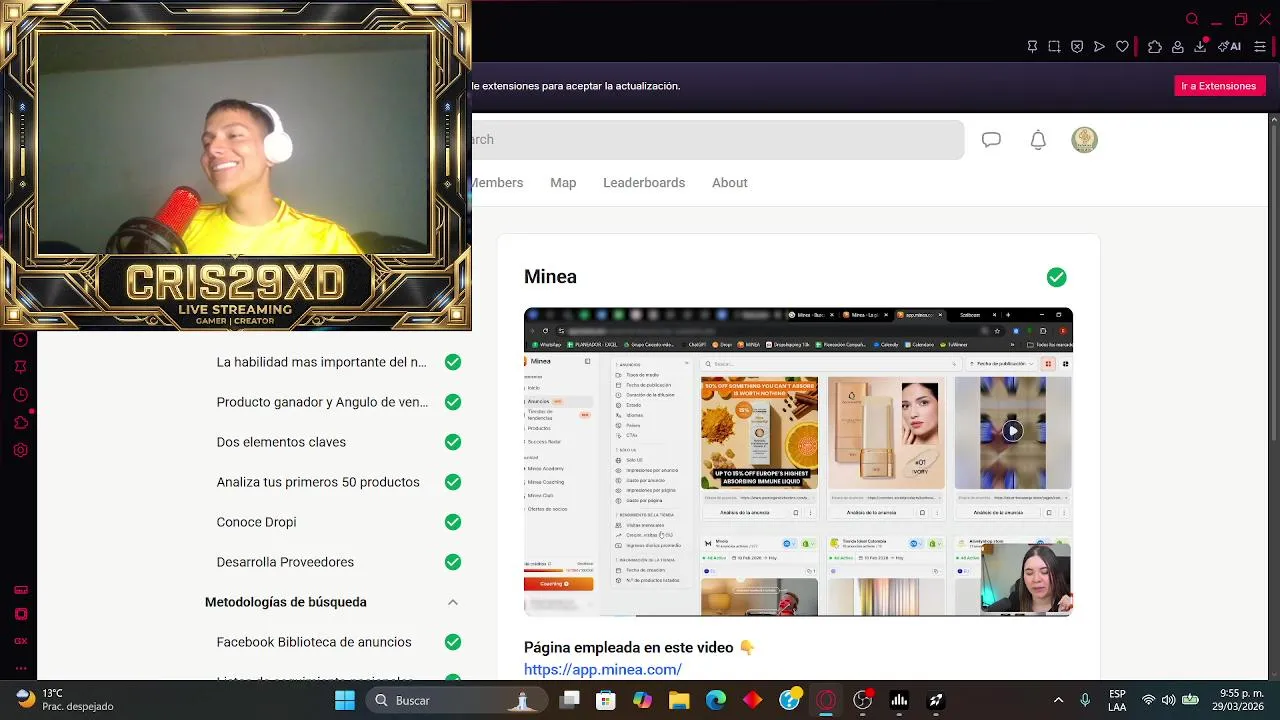This screenshot has height=720, width=1280.
Task: Open the snapshot capture tool icon
Action: pos(1054,46)
